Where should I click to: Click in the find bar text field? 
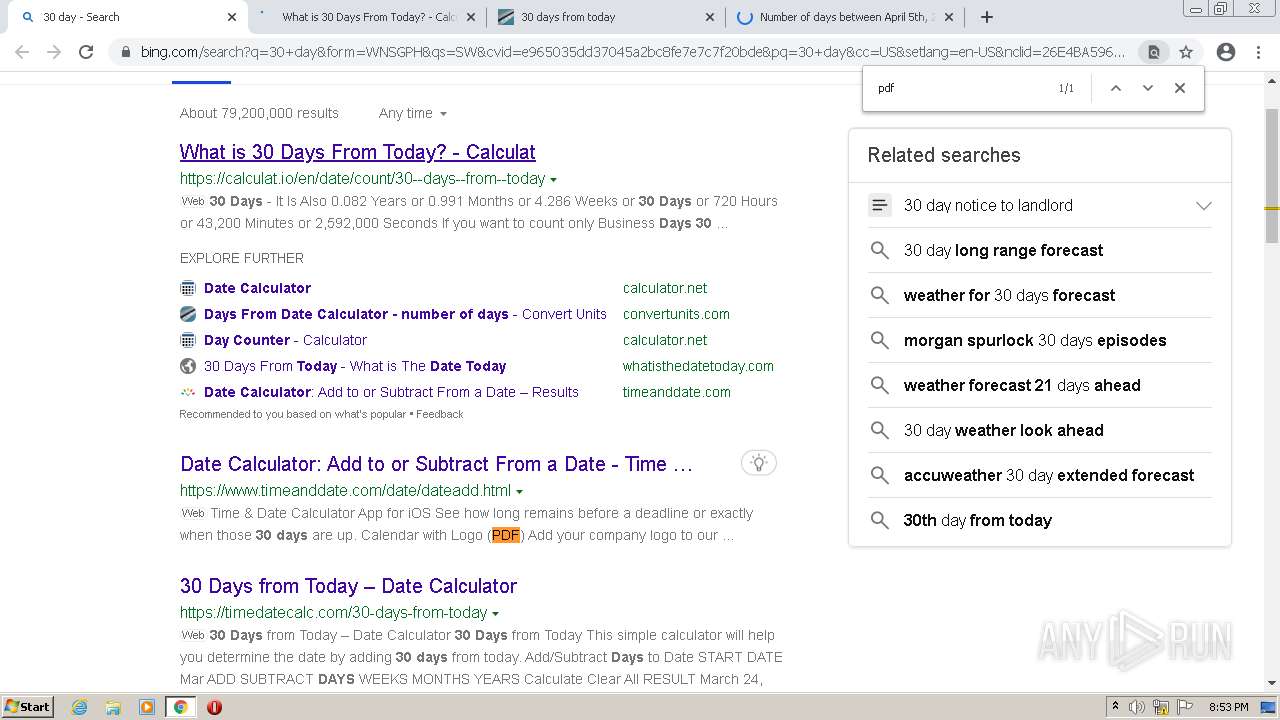click(x=960, y=88)
